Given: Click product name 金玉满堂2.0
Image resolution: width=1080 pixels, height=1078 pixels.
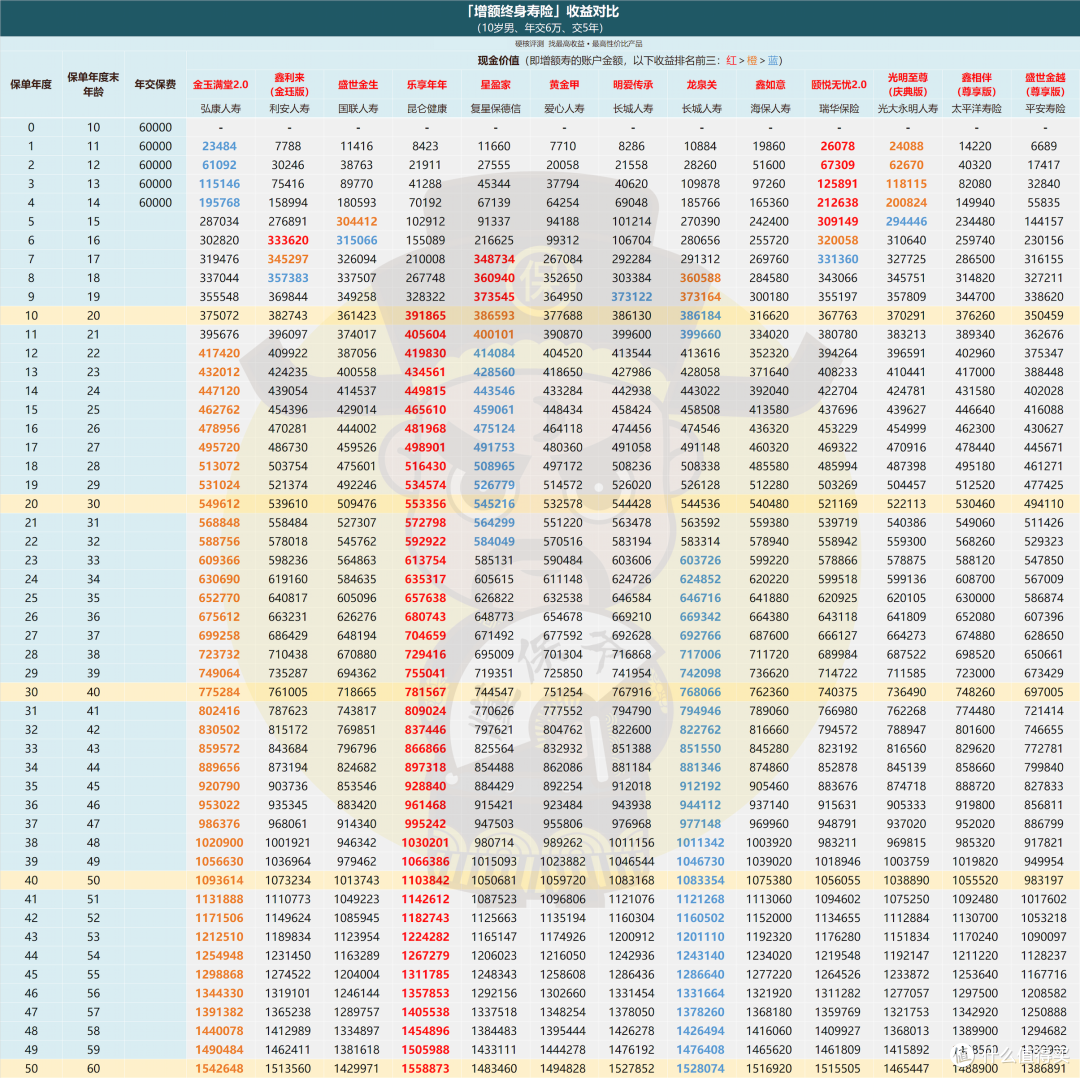Looking at the screenshot, I should click(220, 85).
